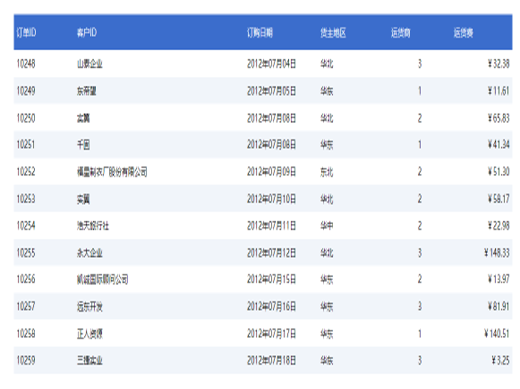Image resolution: width=520 pixels, height=389 pixels.
Task: Select freight cell ¥3.25
Action: pos(500,360)
